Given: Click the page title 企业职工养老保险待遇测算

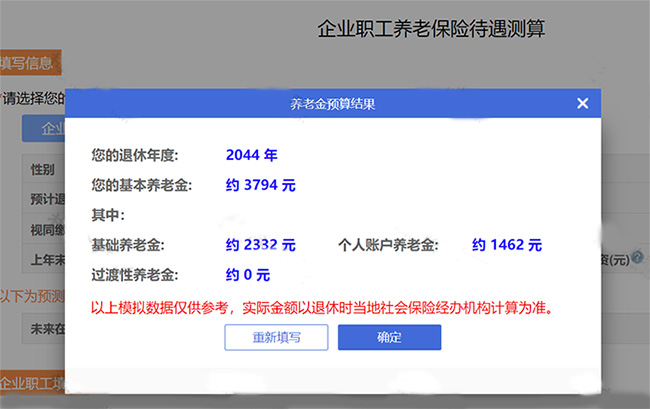Looking at the screenshot, I should (x=430, y=29).
